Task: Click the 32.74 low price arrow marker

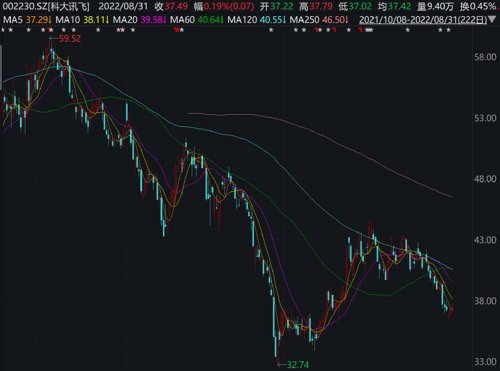Action: coord(293,364)
